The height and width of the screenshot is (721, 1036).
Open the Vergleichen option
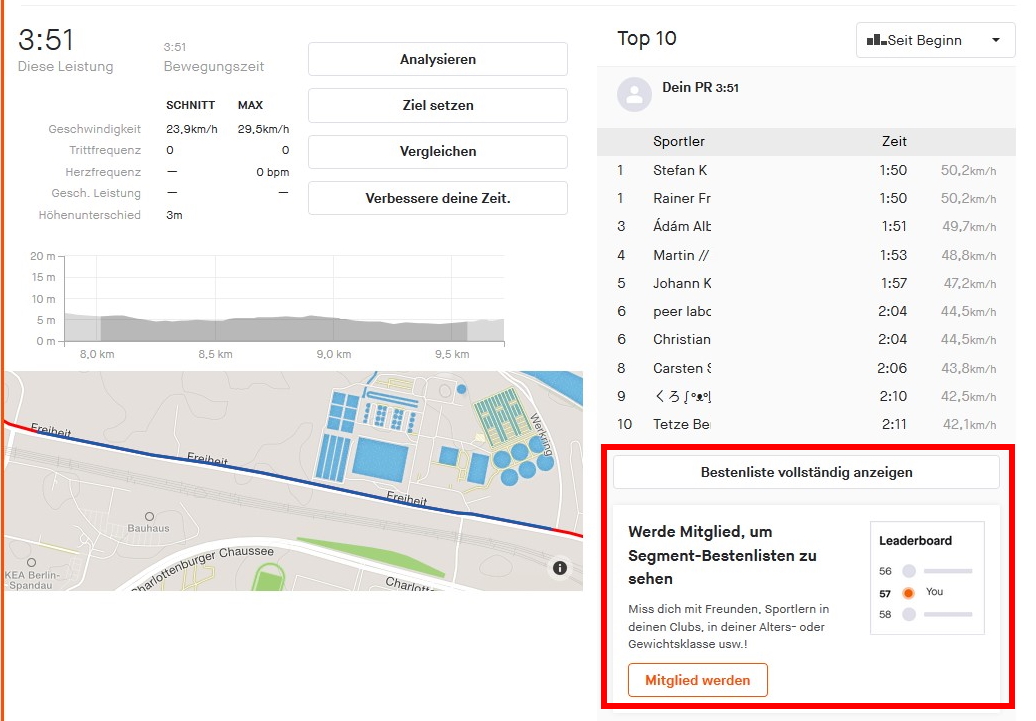(x=437, y=152)
